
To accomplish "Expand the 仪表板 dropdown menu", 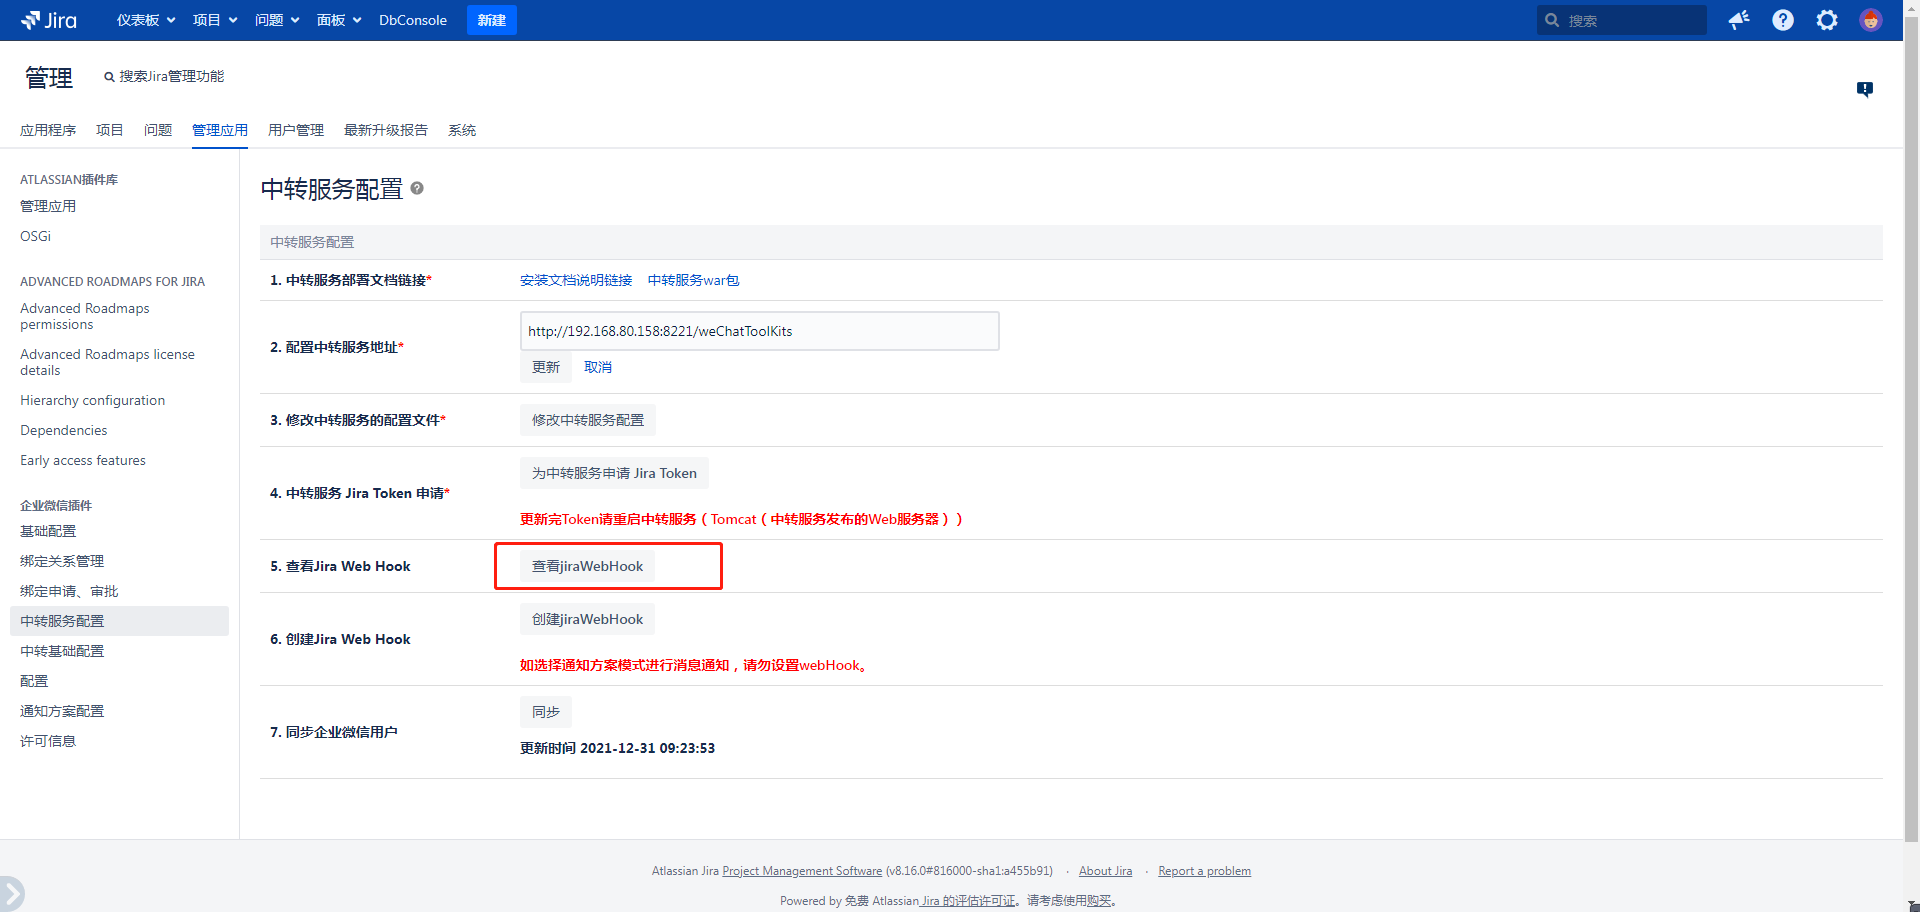I will (x=145, y=20).
